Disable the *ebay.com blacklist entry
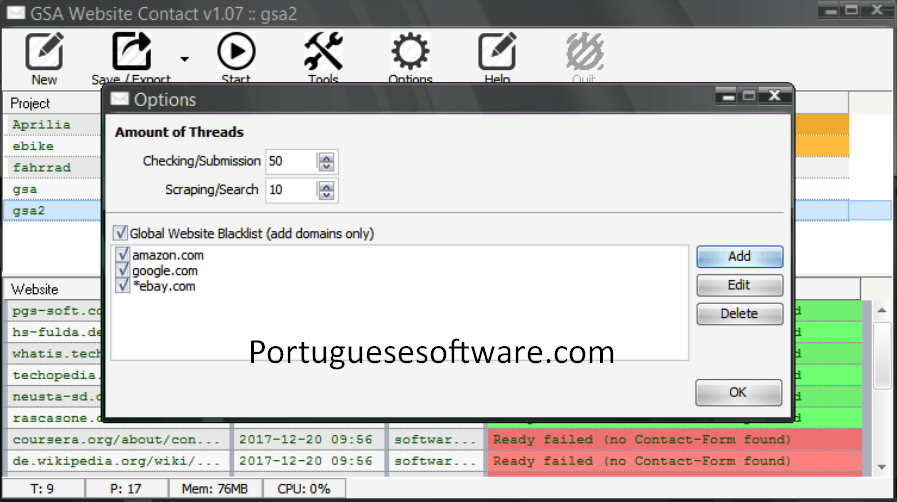 tap(123, 286)
